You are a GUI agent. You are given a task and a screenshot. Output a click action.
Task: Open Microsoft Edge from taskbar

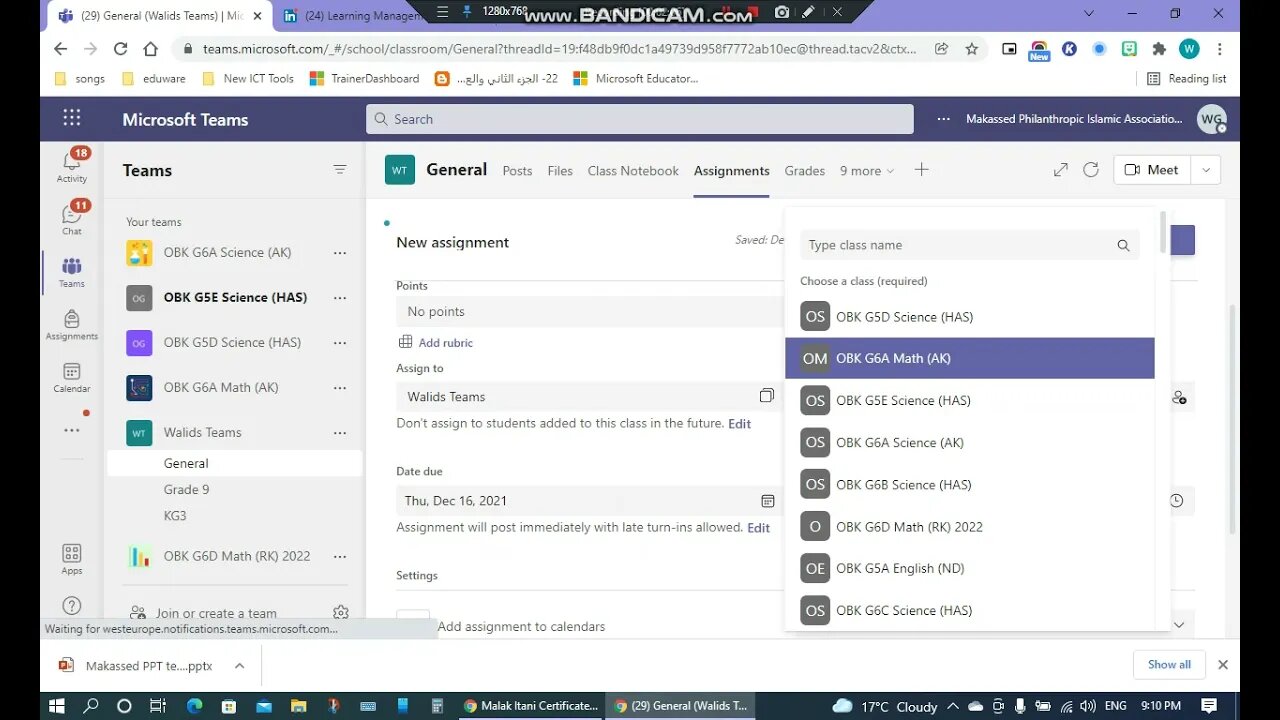194,706
